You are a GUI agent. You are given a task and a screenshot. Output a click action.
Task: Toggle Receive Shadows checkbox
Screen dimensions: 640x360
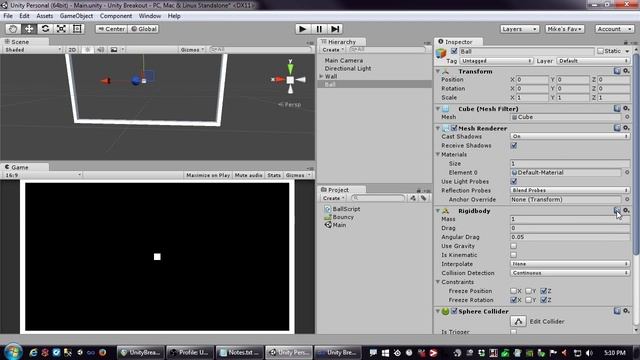514,146
